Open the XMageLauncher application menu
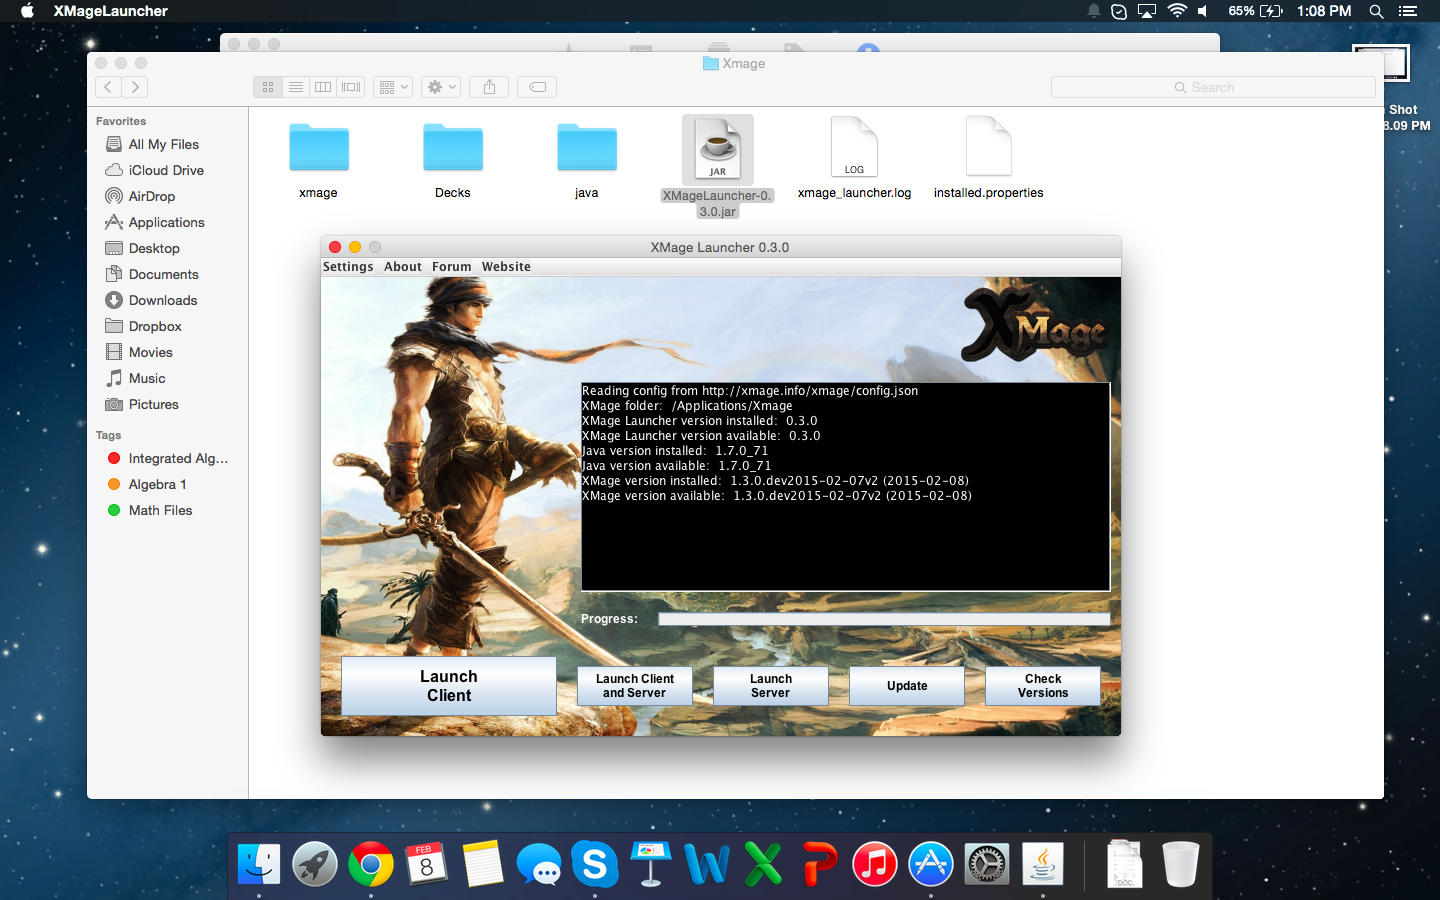This screenshot has height=900, width=1440. [x=111, y=11]
